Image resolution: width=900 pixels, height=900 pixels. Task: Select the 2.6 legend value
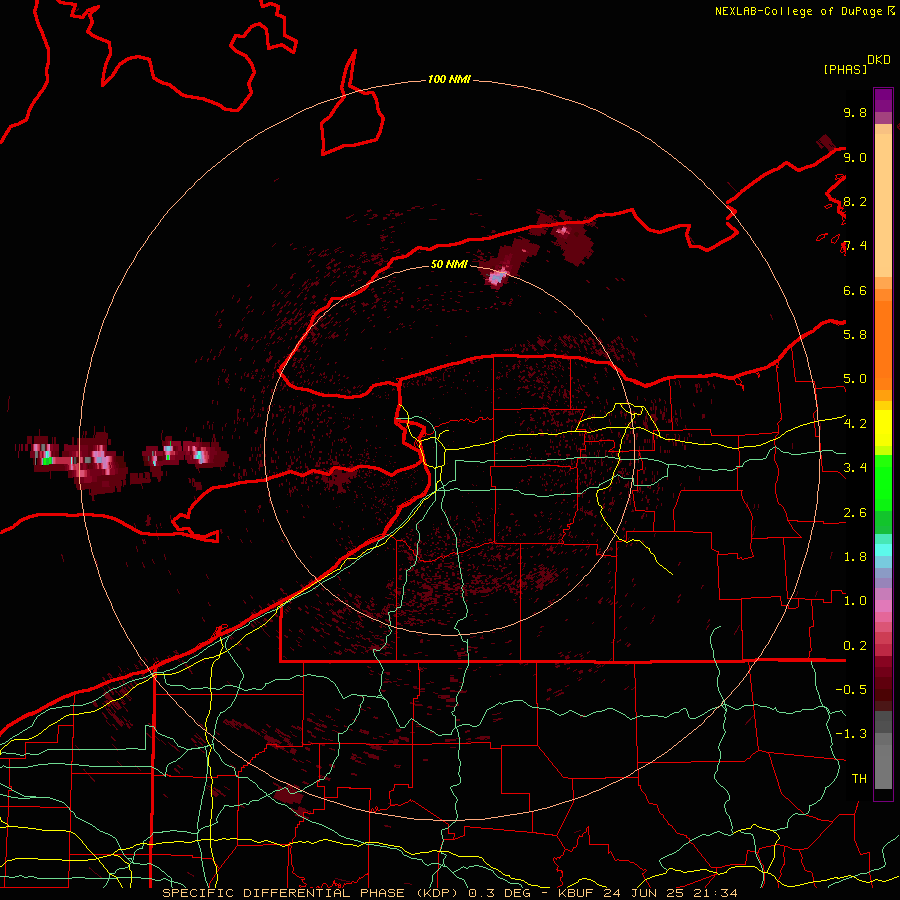pos(855,513)
